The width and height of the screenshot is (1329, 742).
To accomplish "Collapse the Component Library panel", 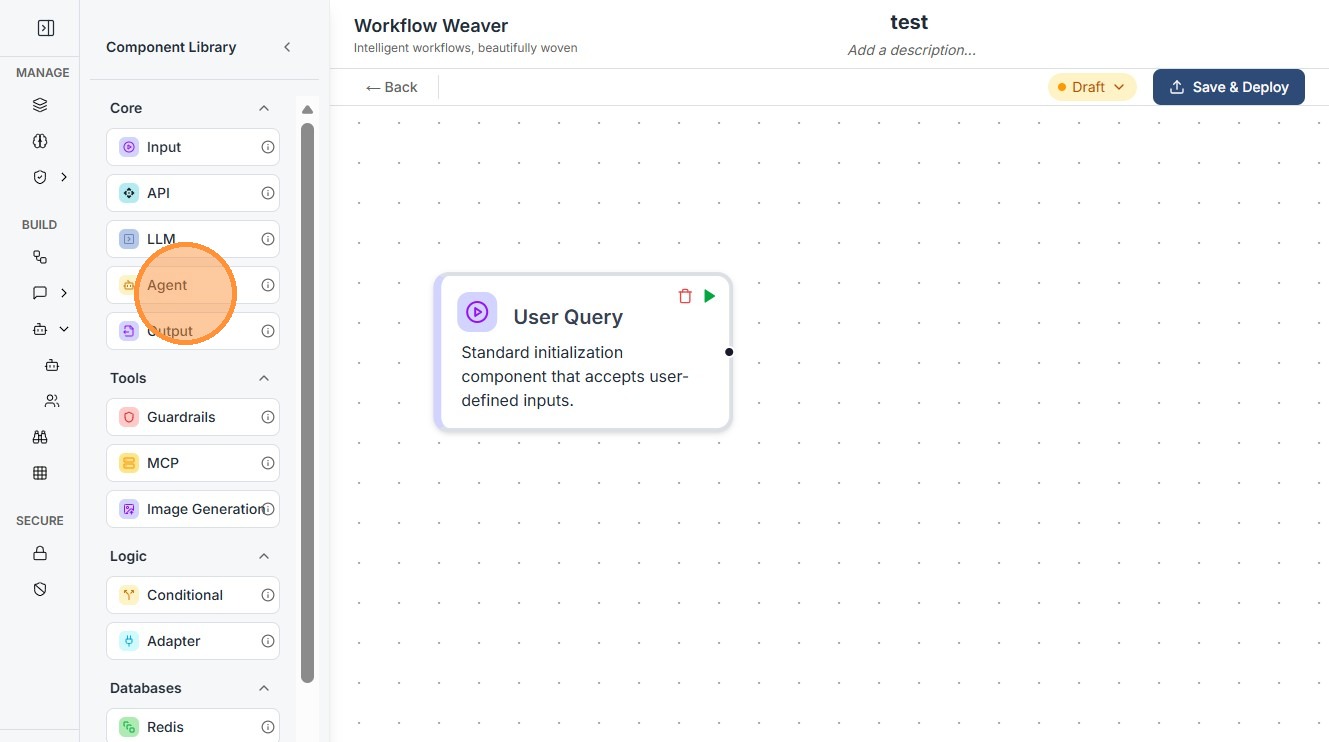I will [287, 47].
